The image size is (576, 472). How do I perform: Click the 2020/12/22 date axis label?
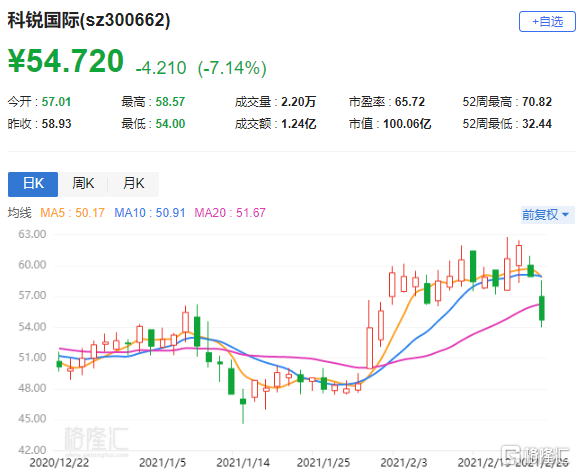(59, 463)
